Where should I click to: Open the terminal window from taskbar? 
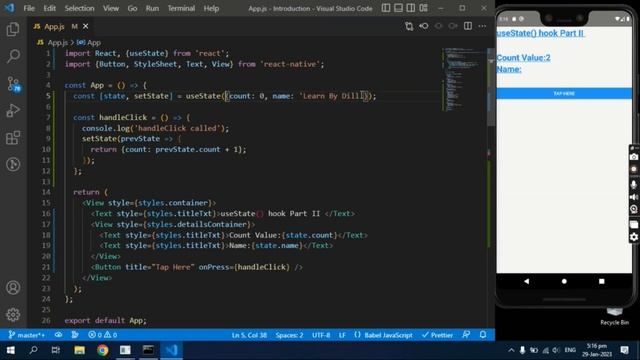(x=148, y=350)
